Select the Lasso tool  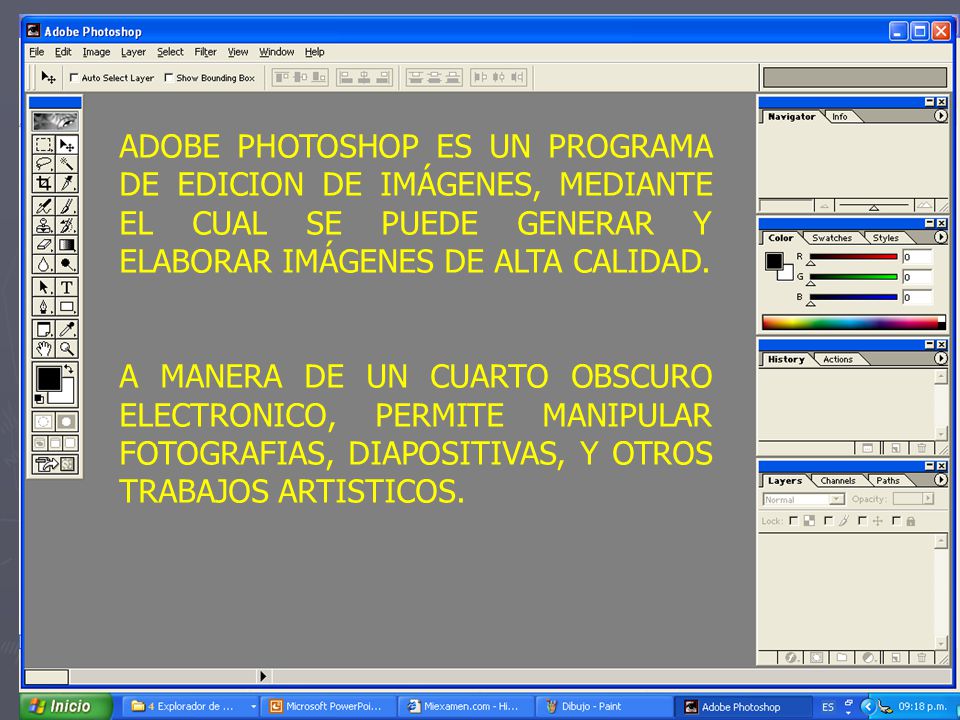click(43, 163)
